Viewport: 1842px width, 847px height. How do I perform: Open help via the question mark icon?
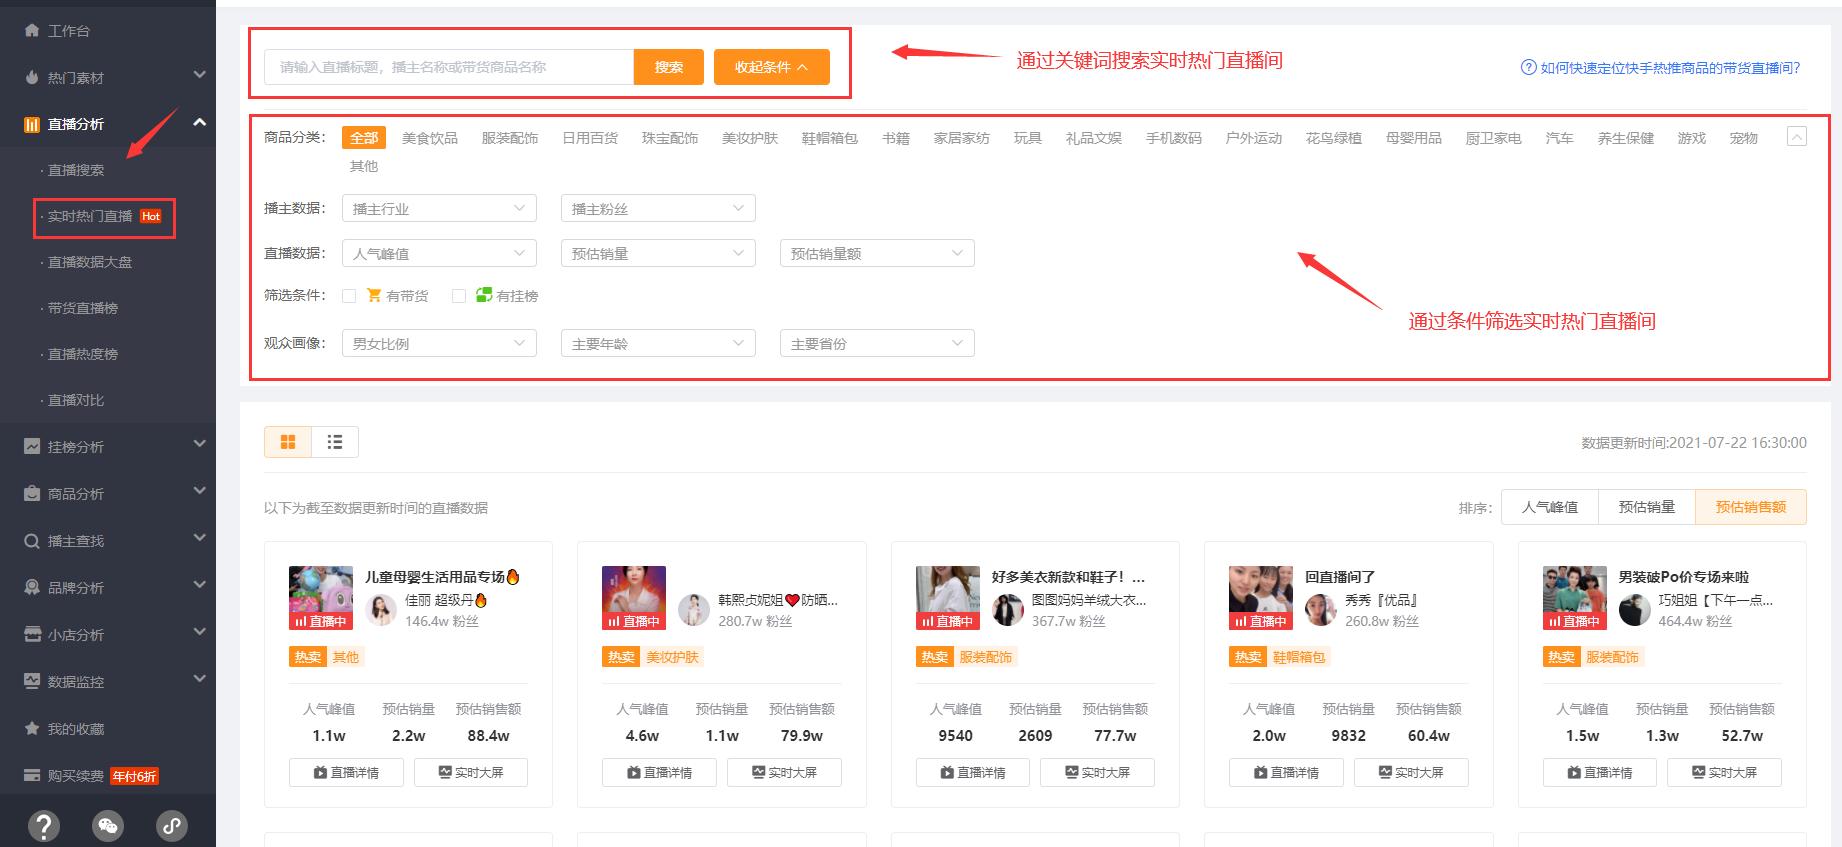(43, 825)
